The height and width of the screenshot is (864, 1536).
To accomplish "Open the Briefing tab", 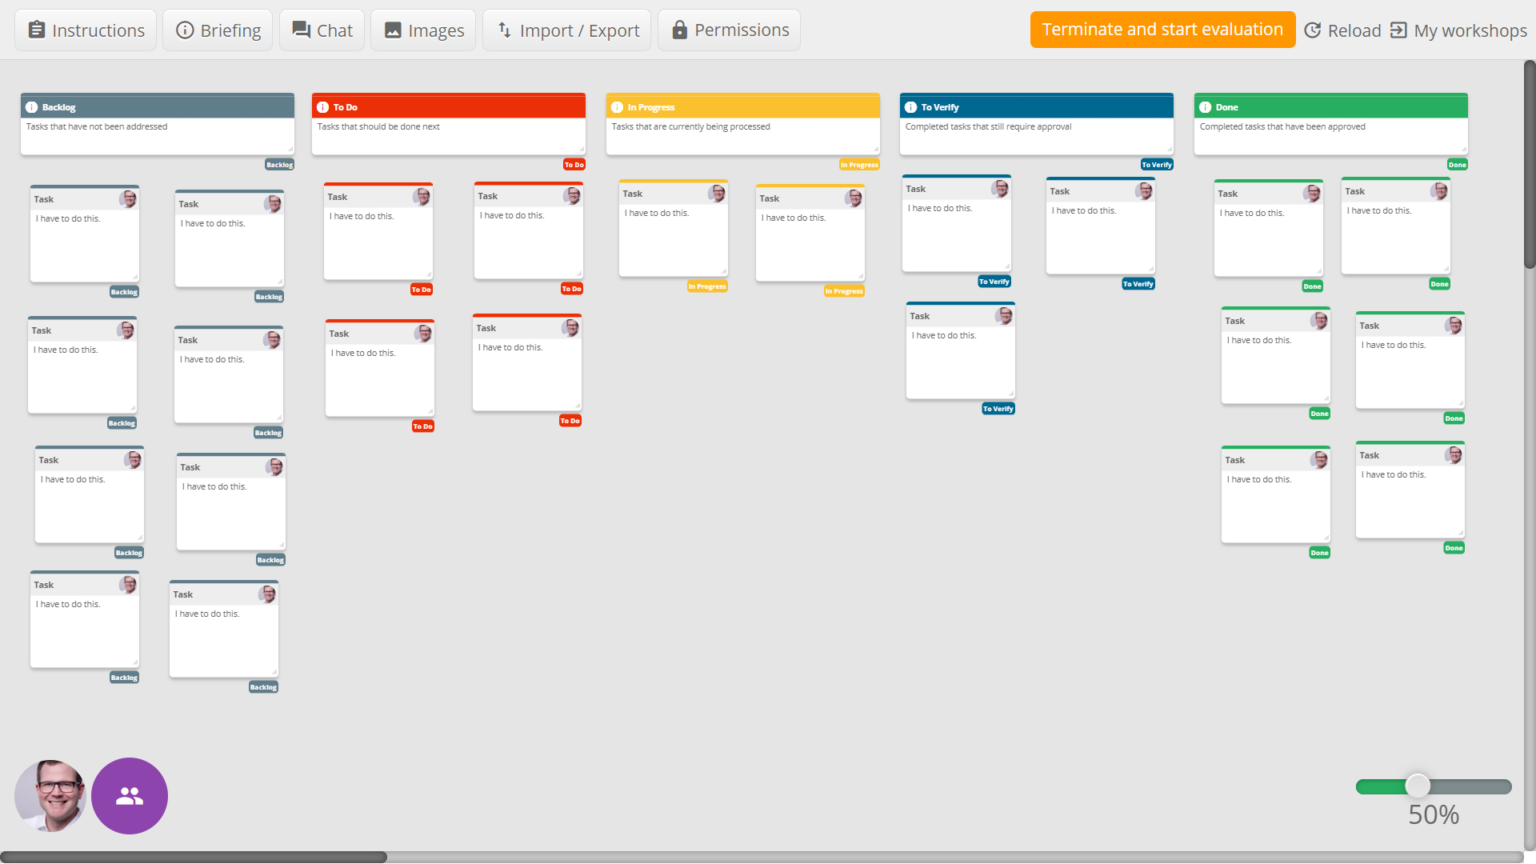I will click(218, 30).
